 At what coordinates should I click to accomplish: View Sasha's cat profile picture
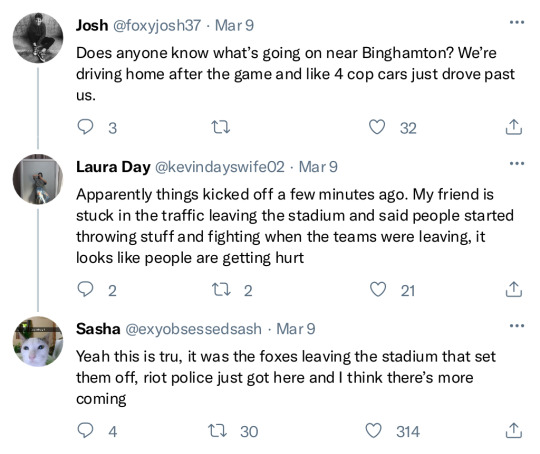pyautogui.click(x=38, y=341)
